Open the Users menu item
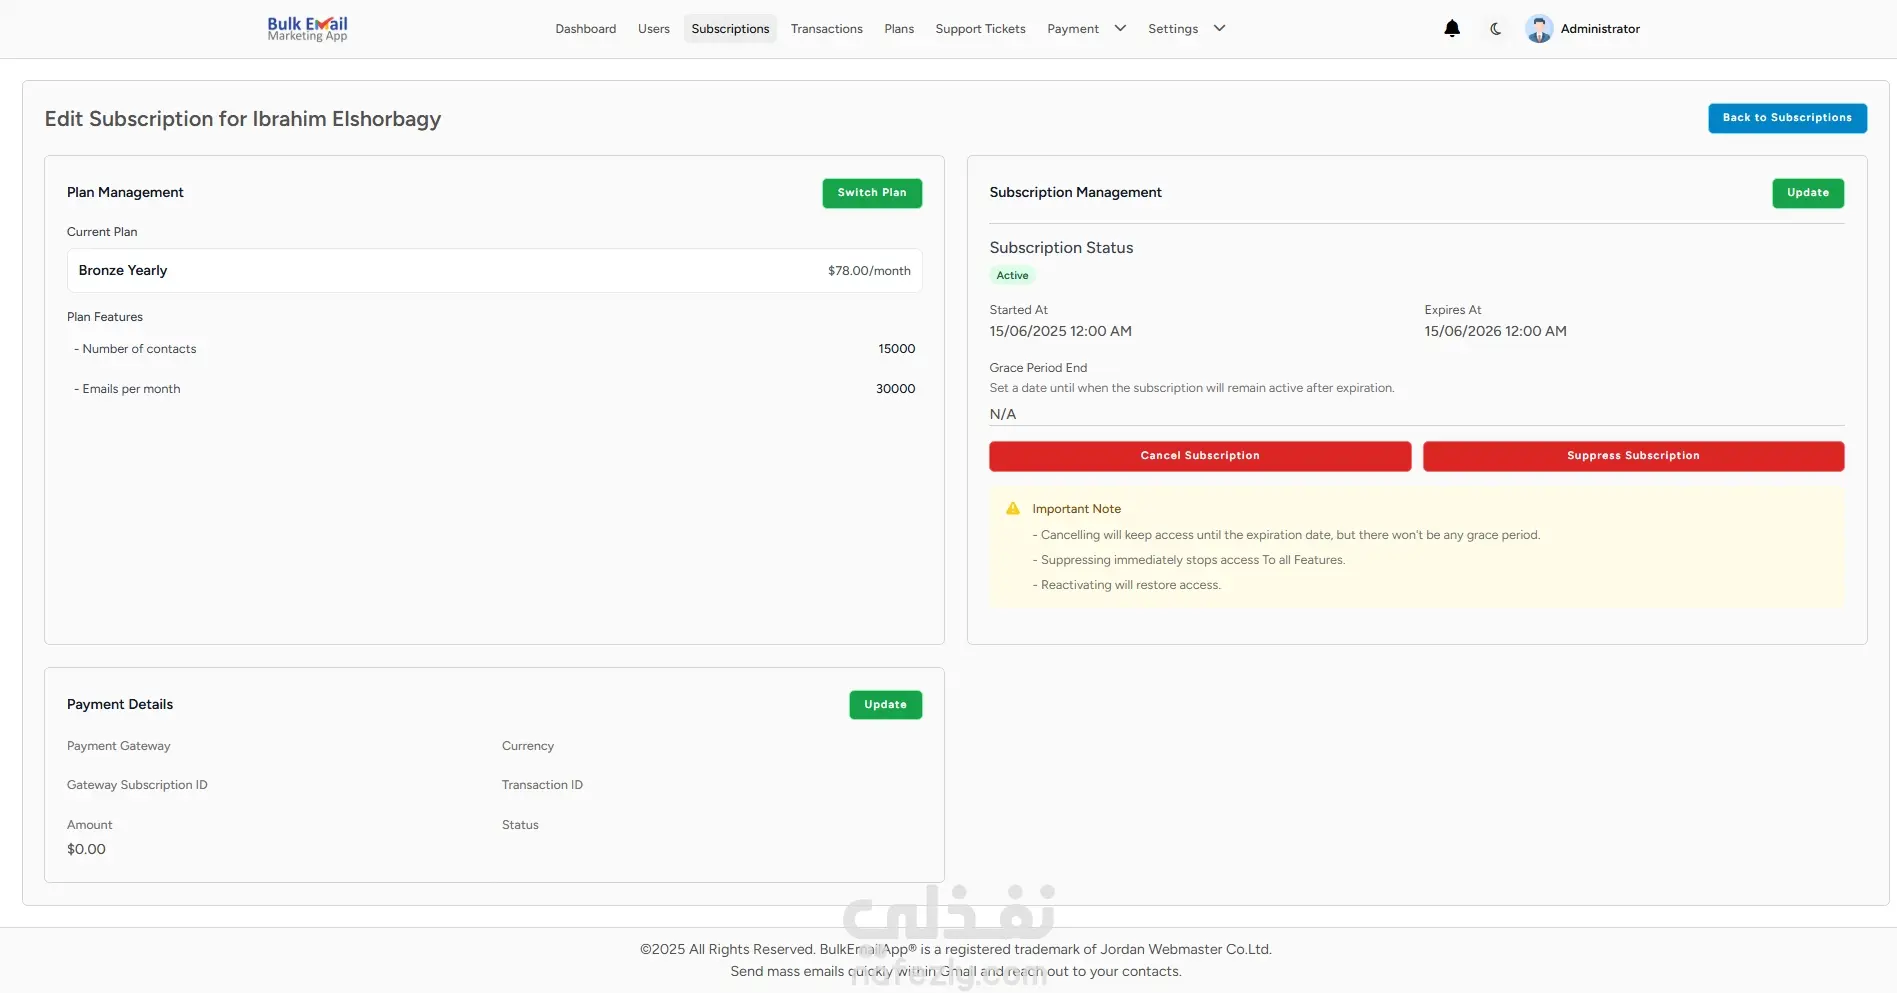The height and width of the screenshot is (993, 1897). coord(654,29)
